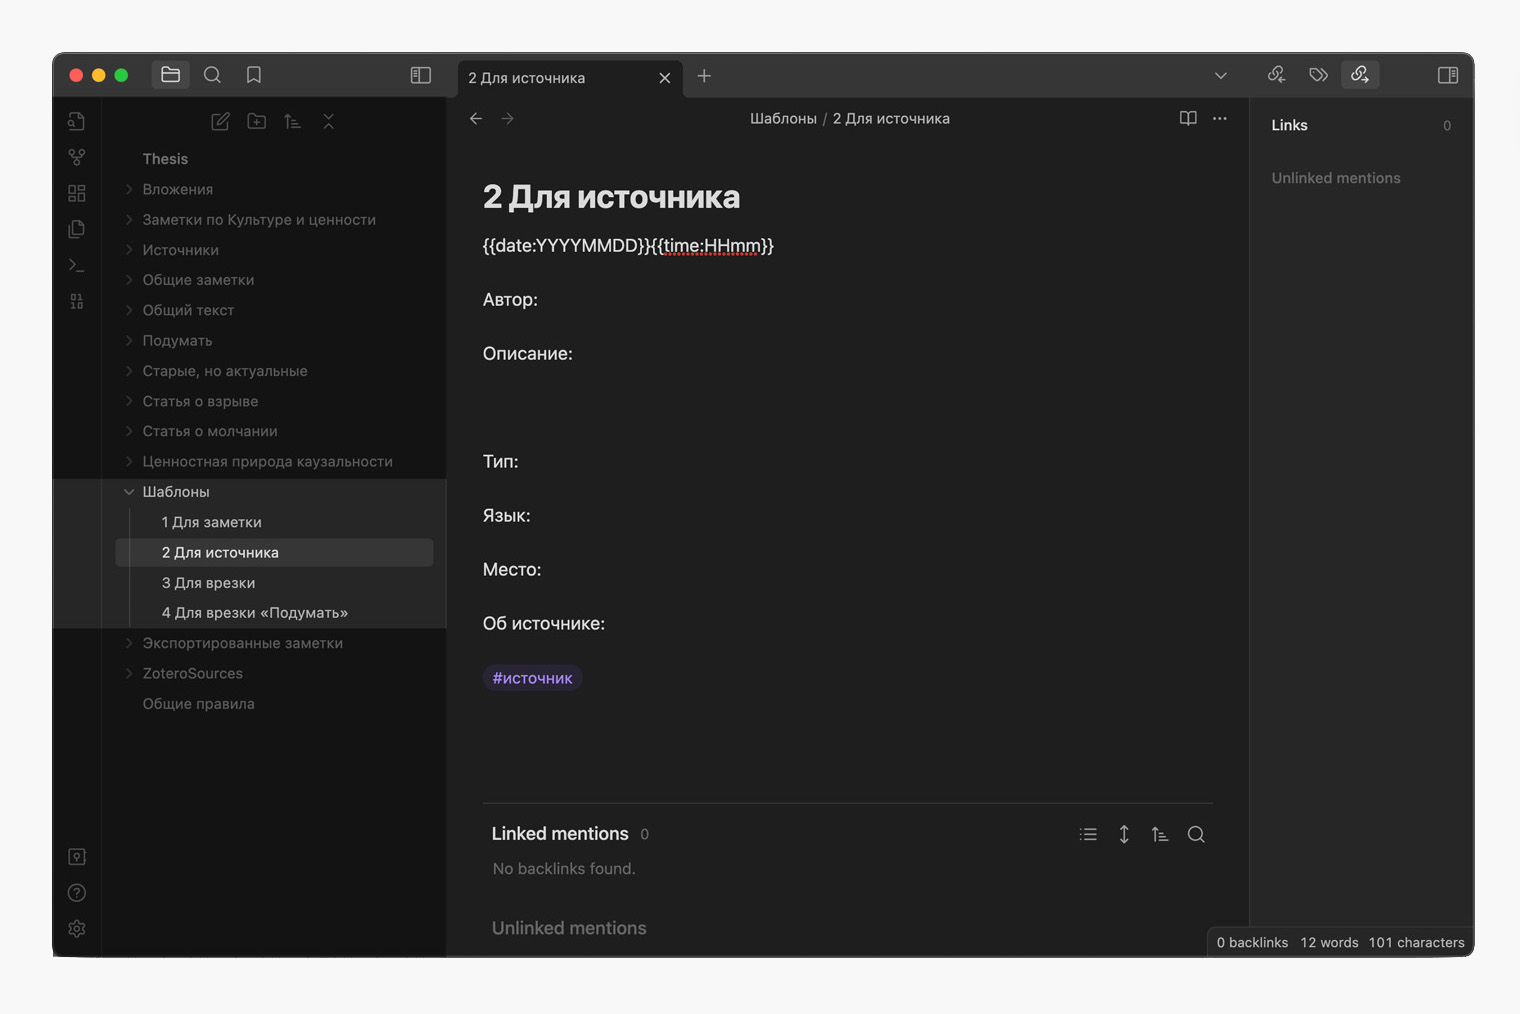Click the binary-digits plugin icon in ribbon
The height and width of the screenshot is (1014, 1520).
pos(77,301)
